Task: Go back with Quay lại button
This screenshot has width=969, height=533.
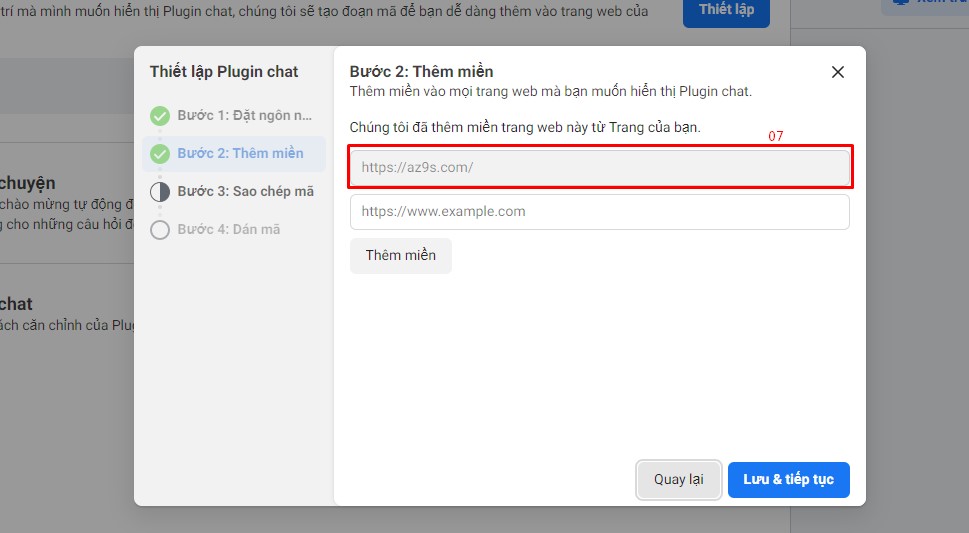Action: click(678, 480)
